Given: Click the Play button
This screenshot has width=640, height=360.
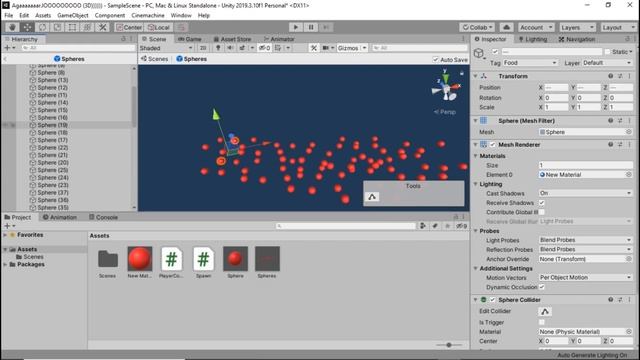Looking at the screenshot, I should 296,27.
